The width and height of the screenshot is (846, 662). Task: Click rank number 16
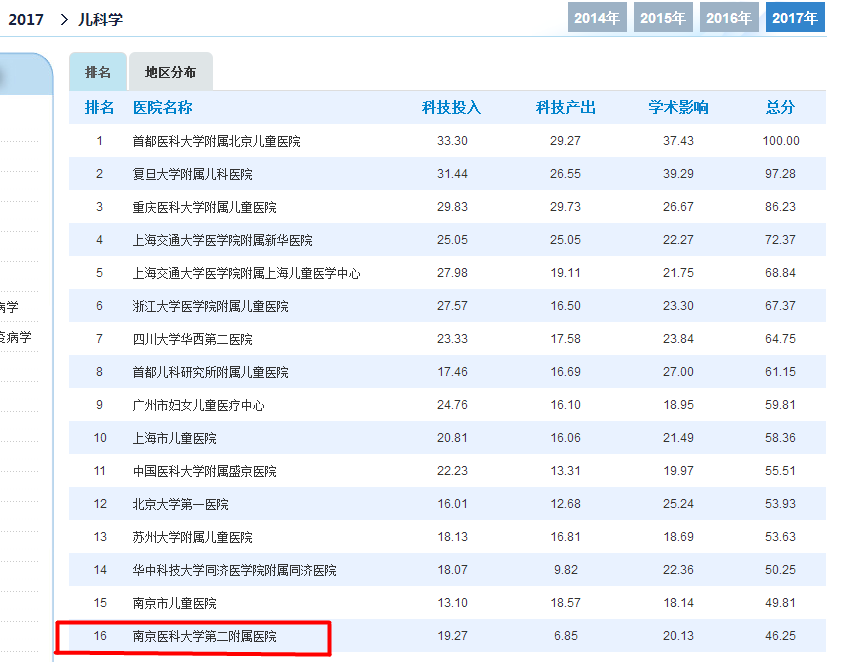[100, 636]
